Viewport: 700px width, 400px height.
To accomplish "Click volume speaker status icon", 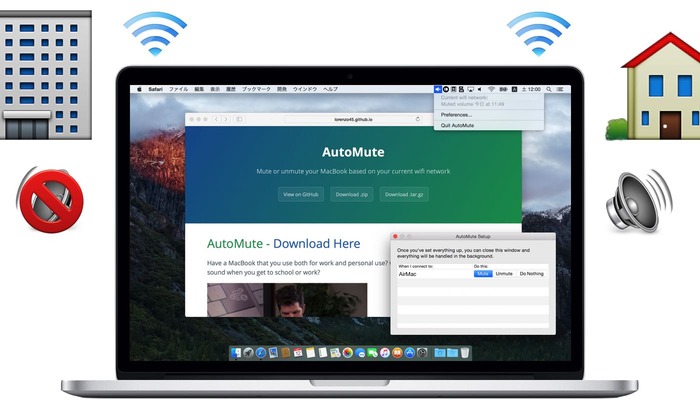I will 479,89.
